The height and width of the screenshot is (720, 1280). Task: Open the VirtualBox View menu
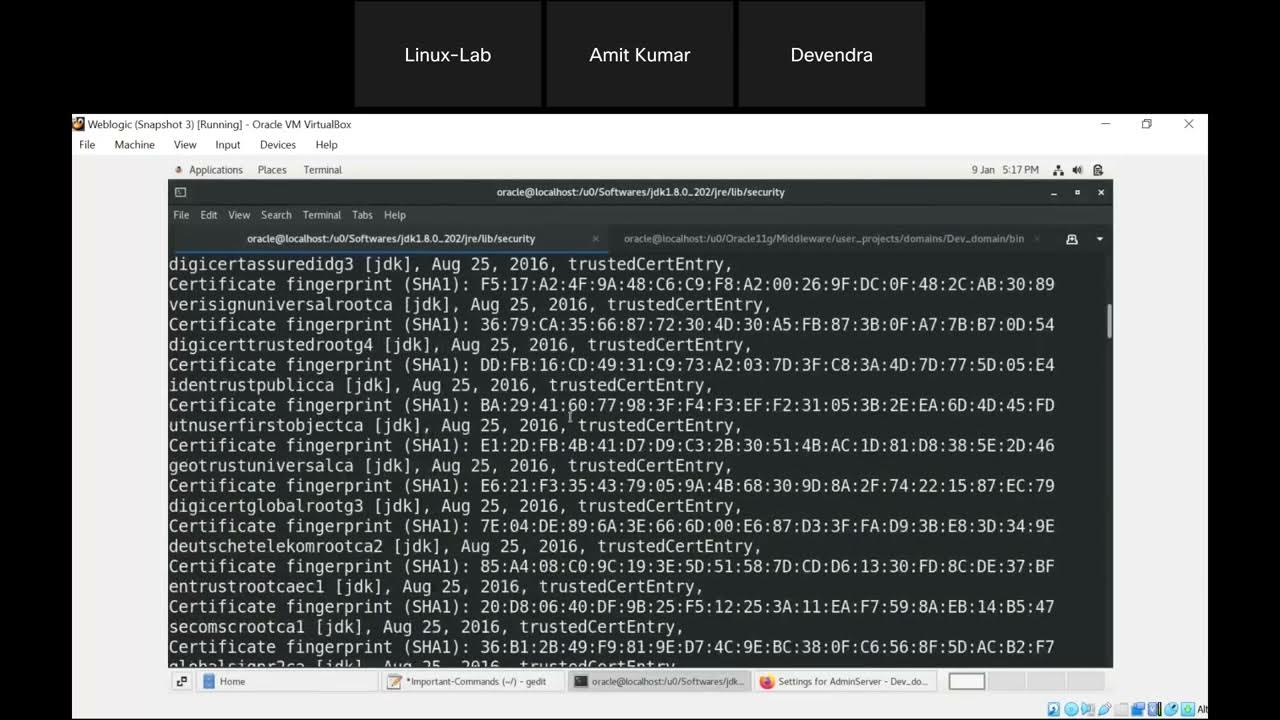185,145
